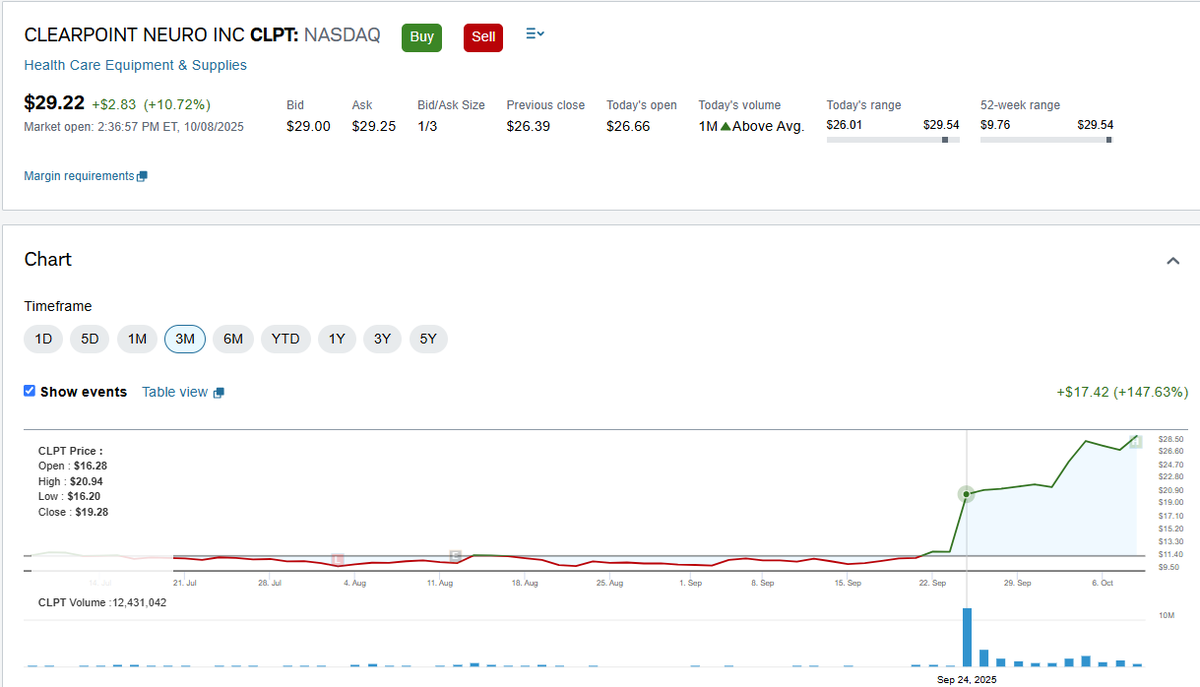This screenshot has width=1200, height=687.
Task: Switch timeframe to 1D
Action: click(x=43, y=339)
